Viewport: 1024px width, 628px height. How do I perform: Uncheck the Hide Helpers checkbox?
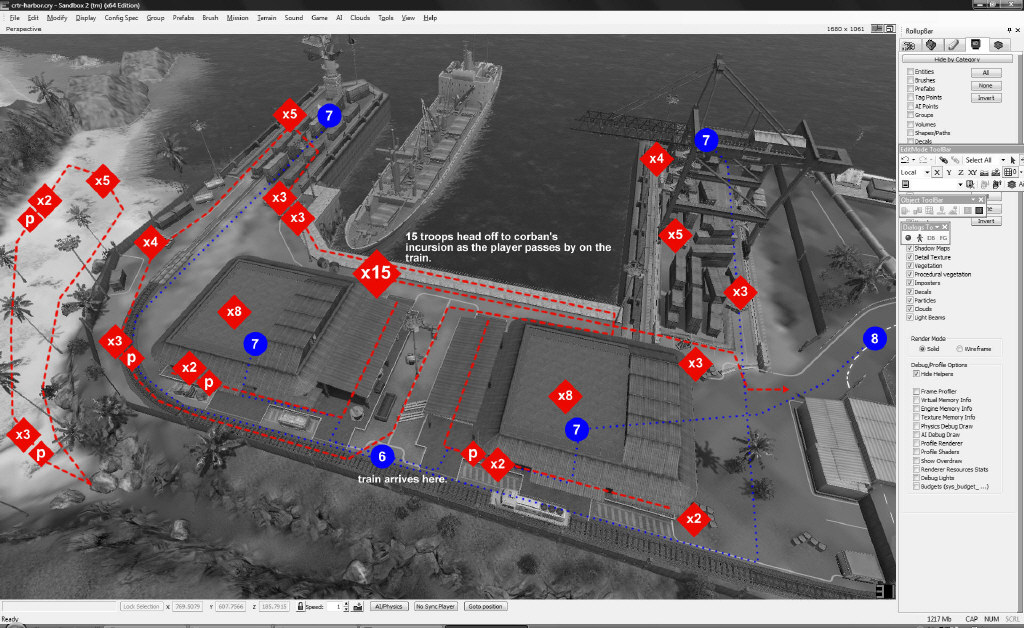(916, 374)
